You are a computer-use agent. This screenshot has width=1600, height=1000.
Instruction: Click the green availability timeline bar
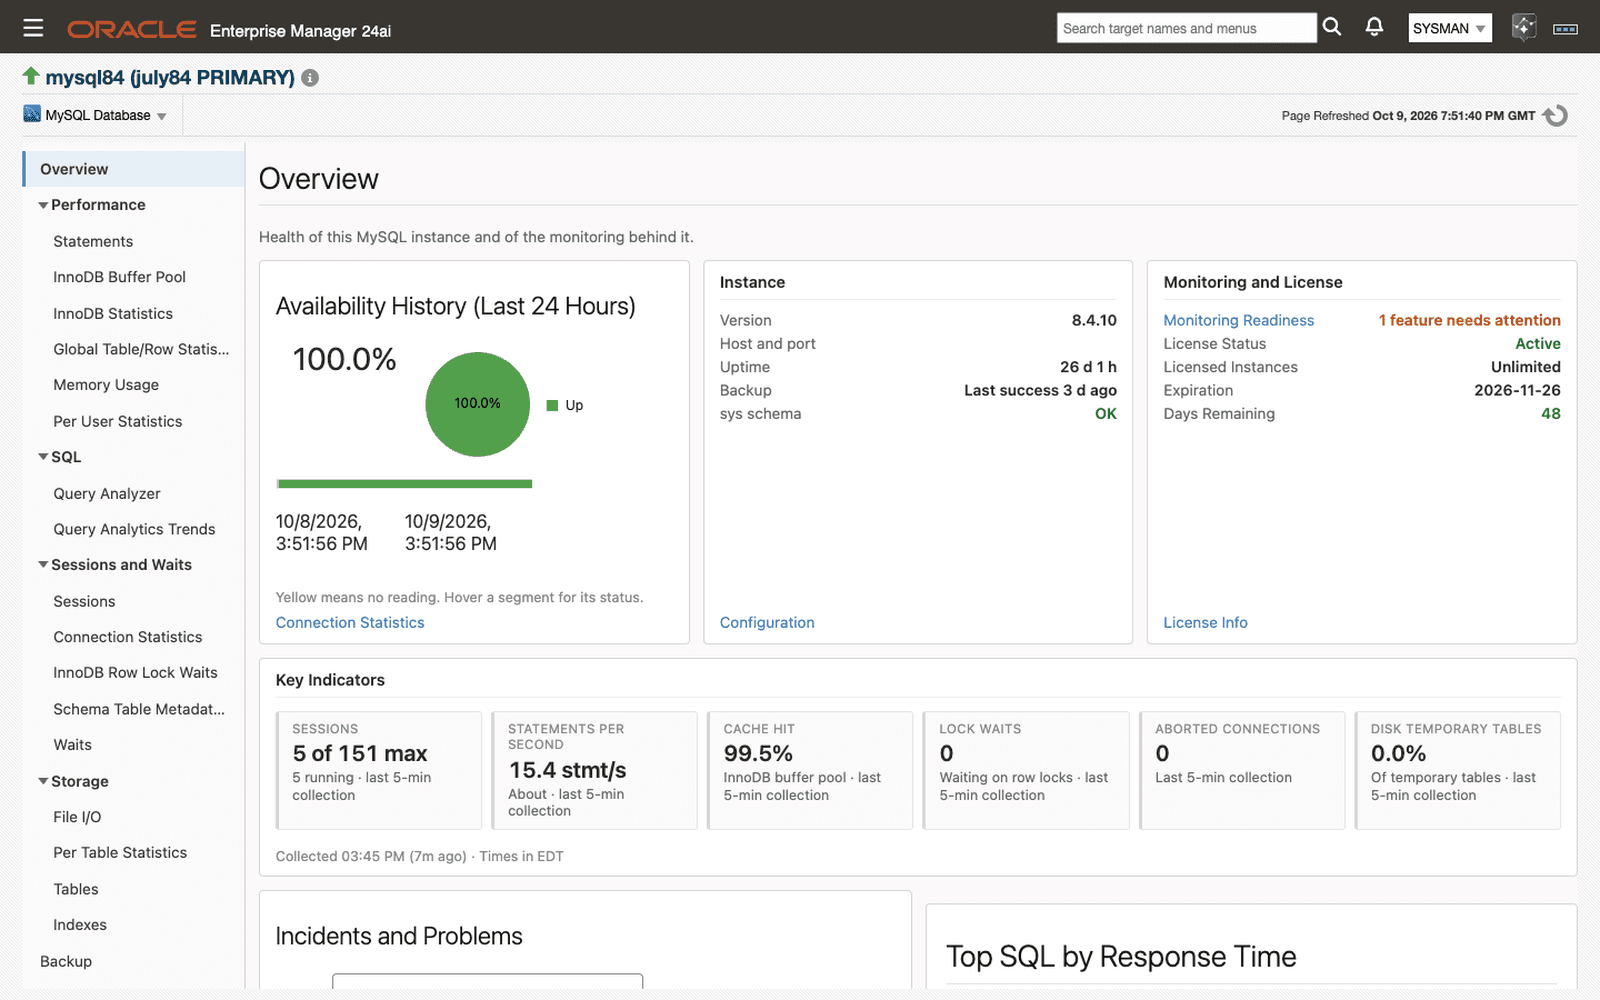coord(404,484)
